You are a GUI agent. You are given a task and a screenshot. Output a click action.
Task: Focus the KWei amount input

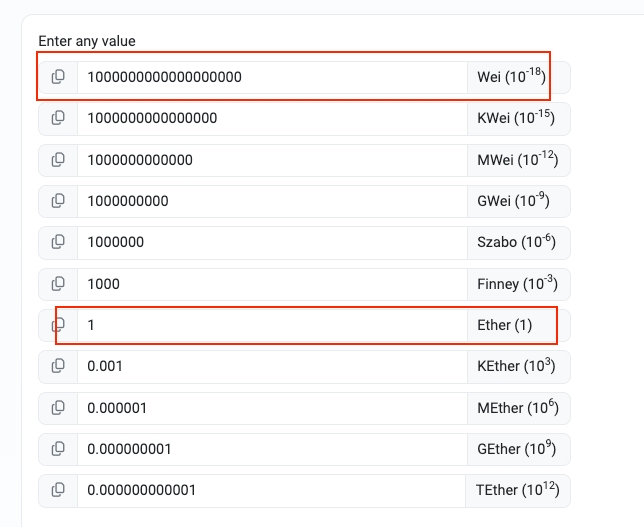point(272,118)
